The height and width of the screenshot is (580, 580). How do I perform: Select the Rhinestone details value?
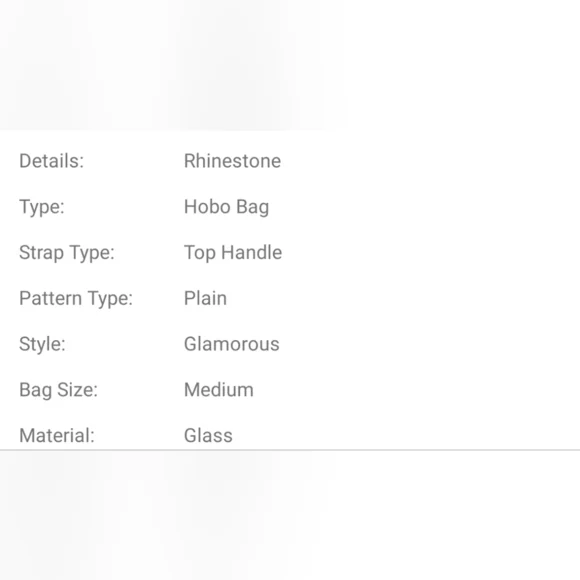[233, 161]
